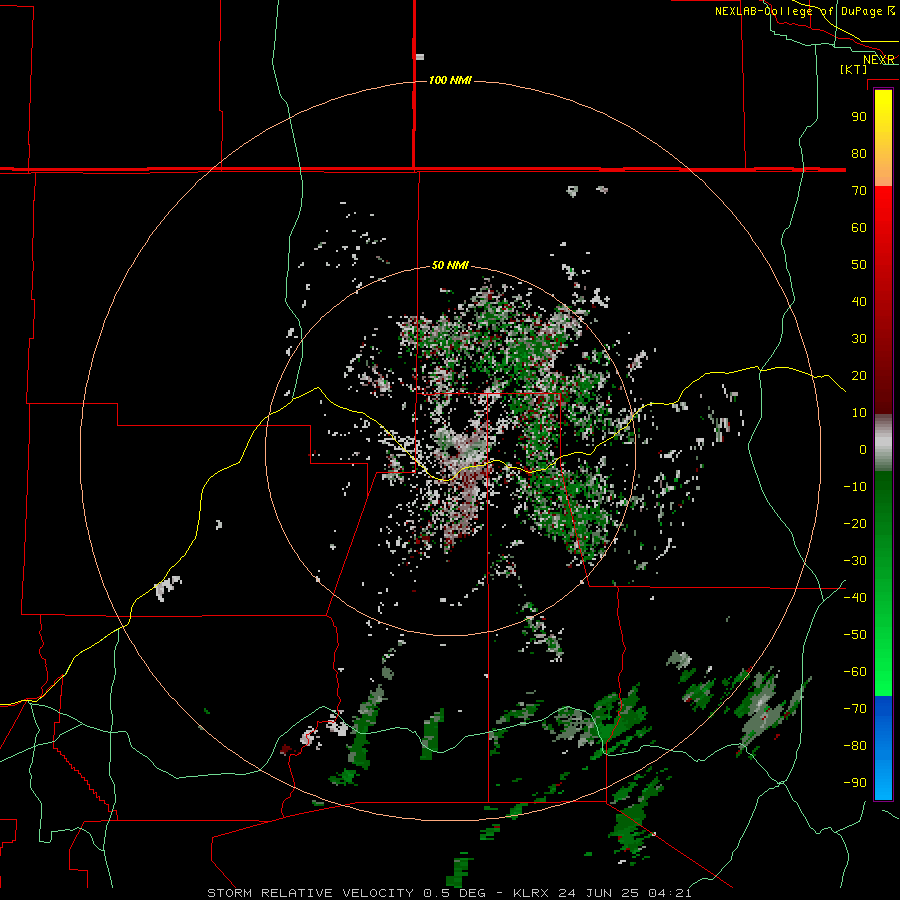Click the 20 value on velocity scale
Image resolution: width=900 pixels, height=900 pixels.
click(859, 375)
